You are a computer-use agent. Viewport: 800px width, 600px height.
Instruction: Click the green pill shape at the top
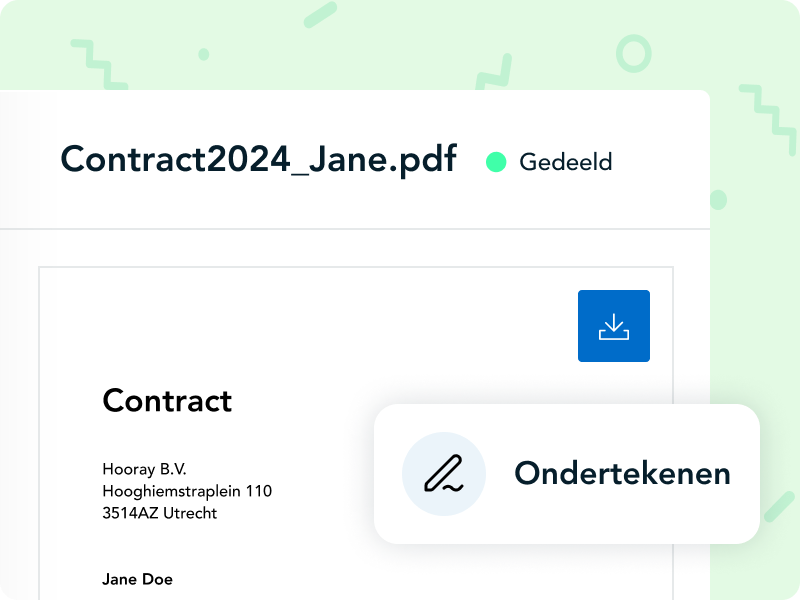tap(320, 14)
